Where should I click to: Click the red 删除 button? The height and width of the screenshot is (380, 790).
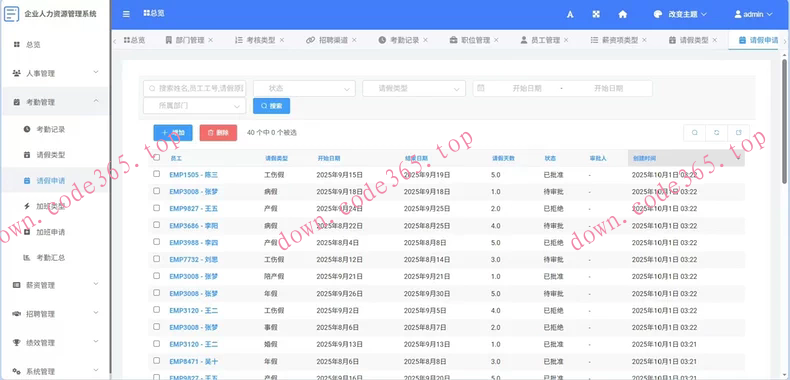(x=218, y=133)
